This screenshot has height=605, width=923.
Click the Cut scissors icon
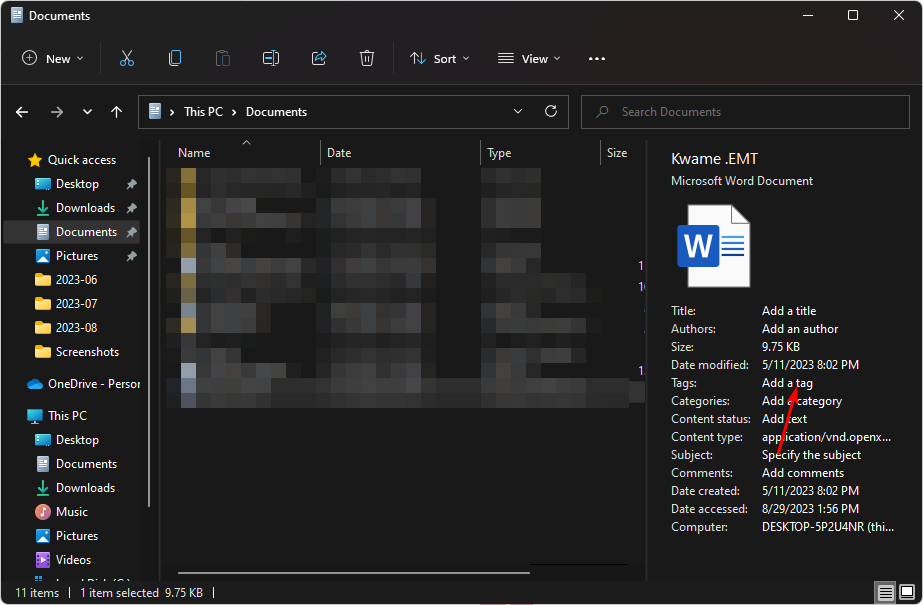point(127,59)
